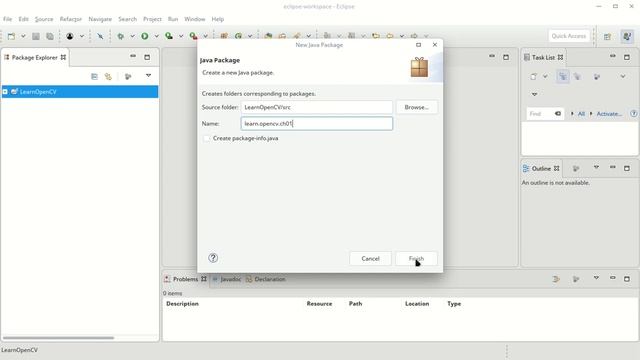Switch to the Declaration tab
This screenshot has width=640, height=360.
(266, 279)
